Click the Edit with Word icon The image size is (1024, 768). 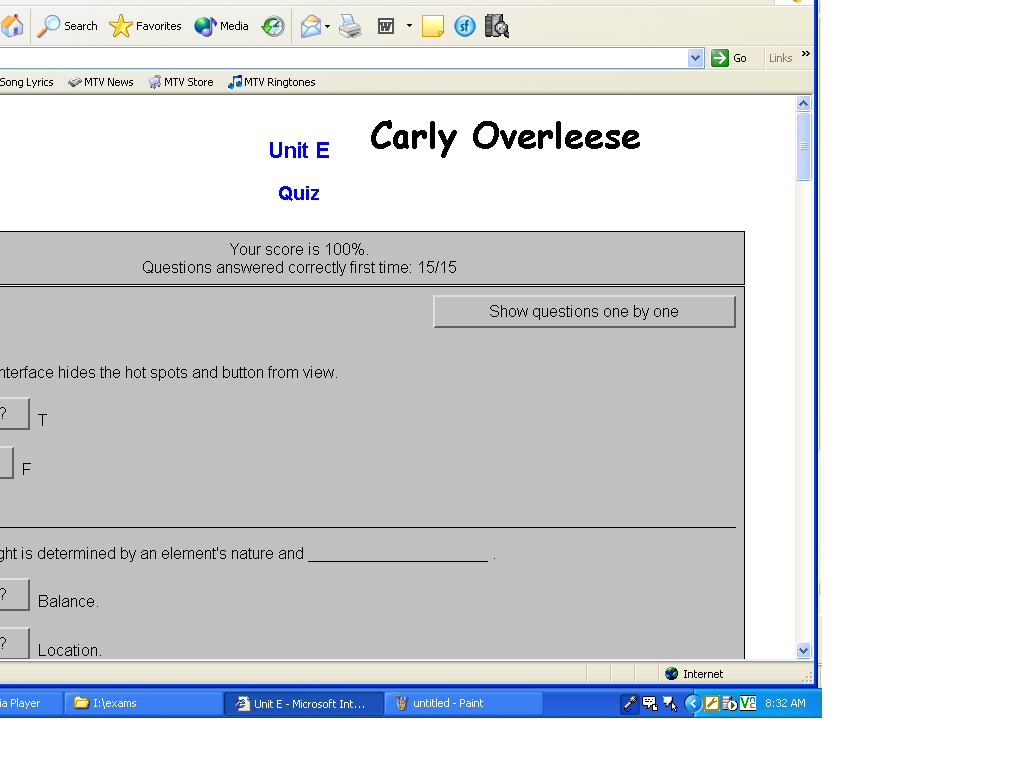[x=386, y=26]
